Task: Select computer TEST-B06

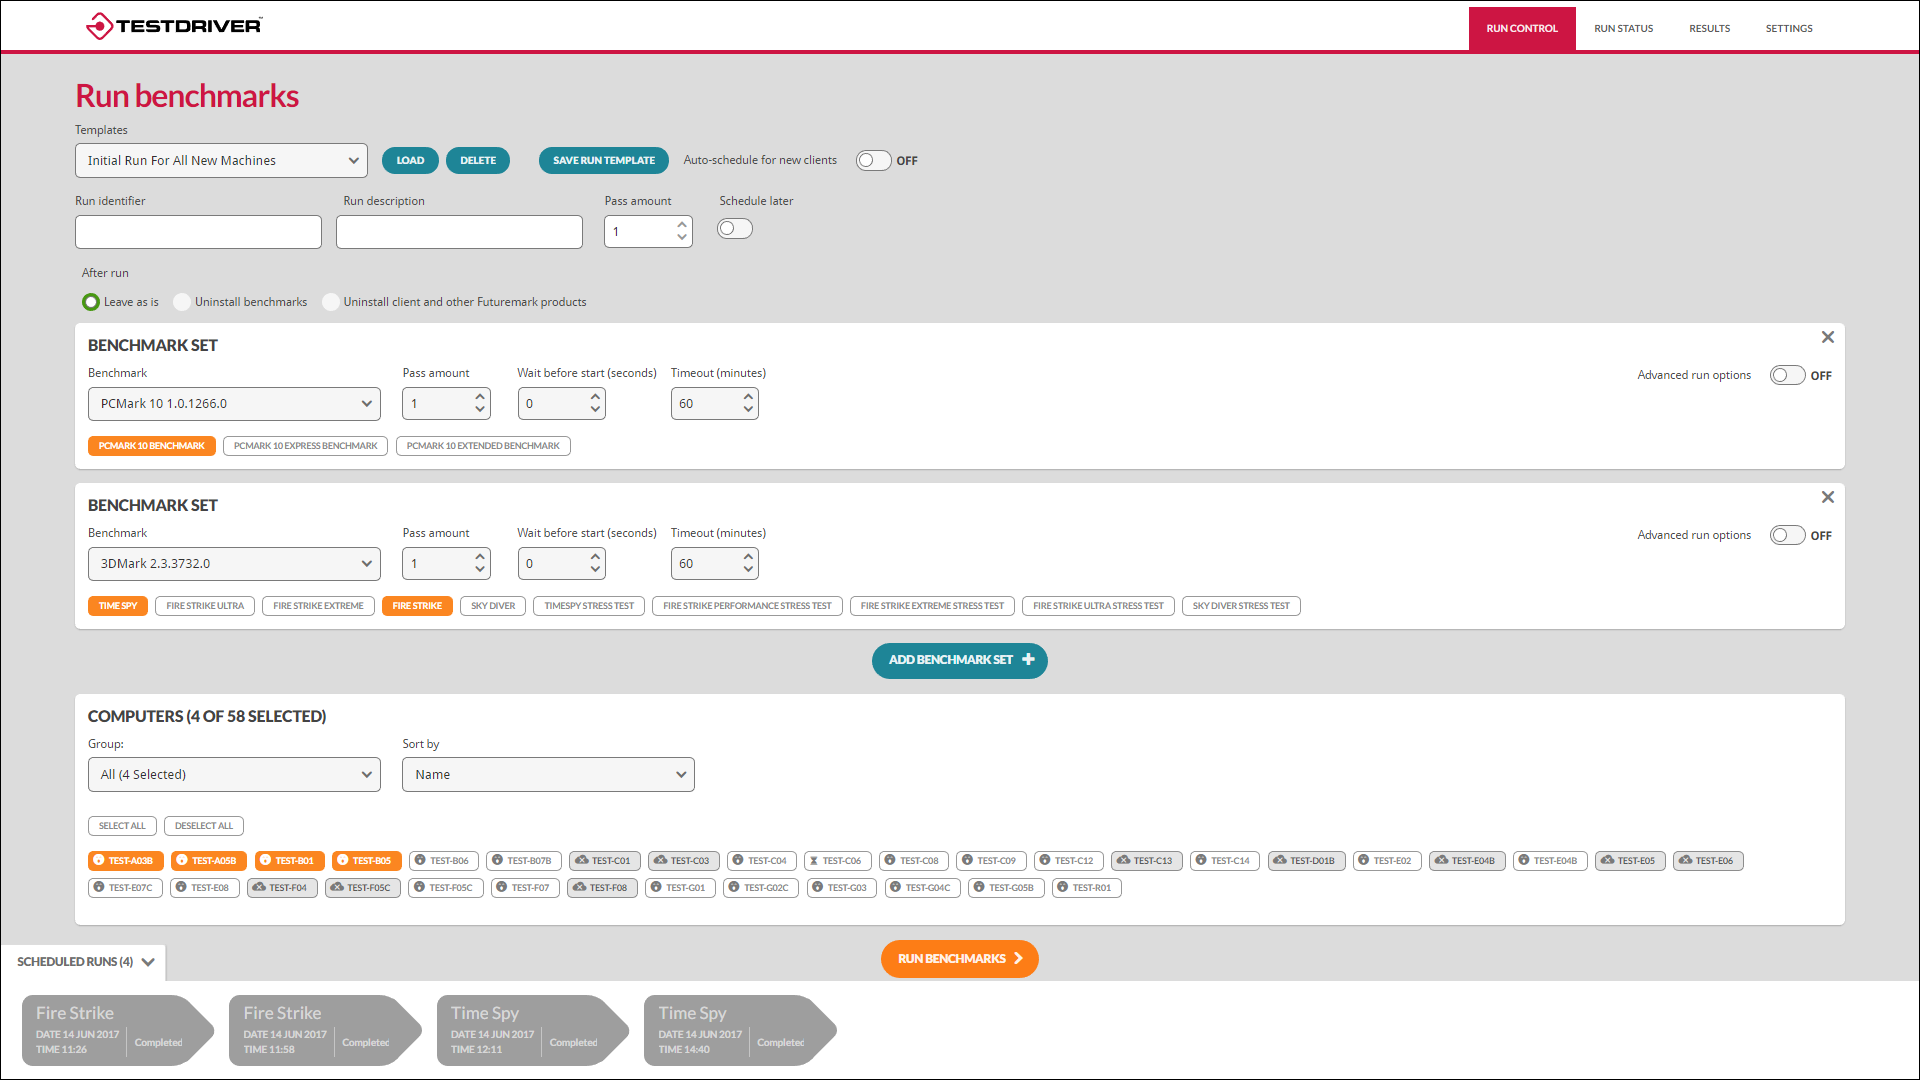Action: pyautogui.click(x=444, y=861)
